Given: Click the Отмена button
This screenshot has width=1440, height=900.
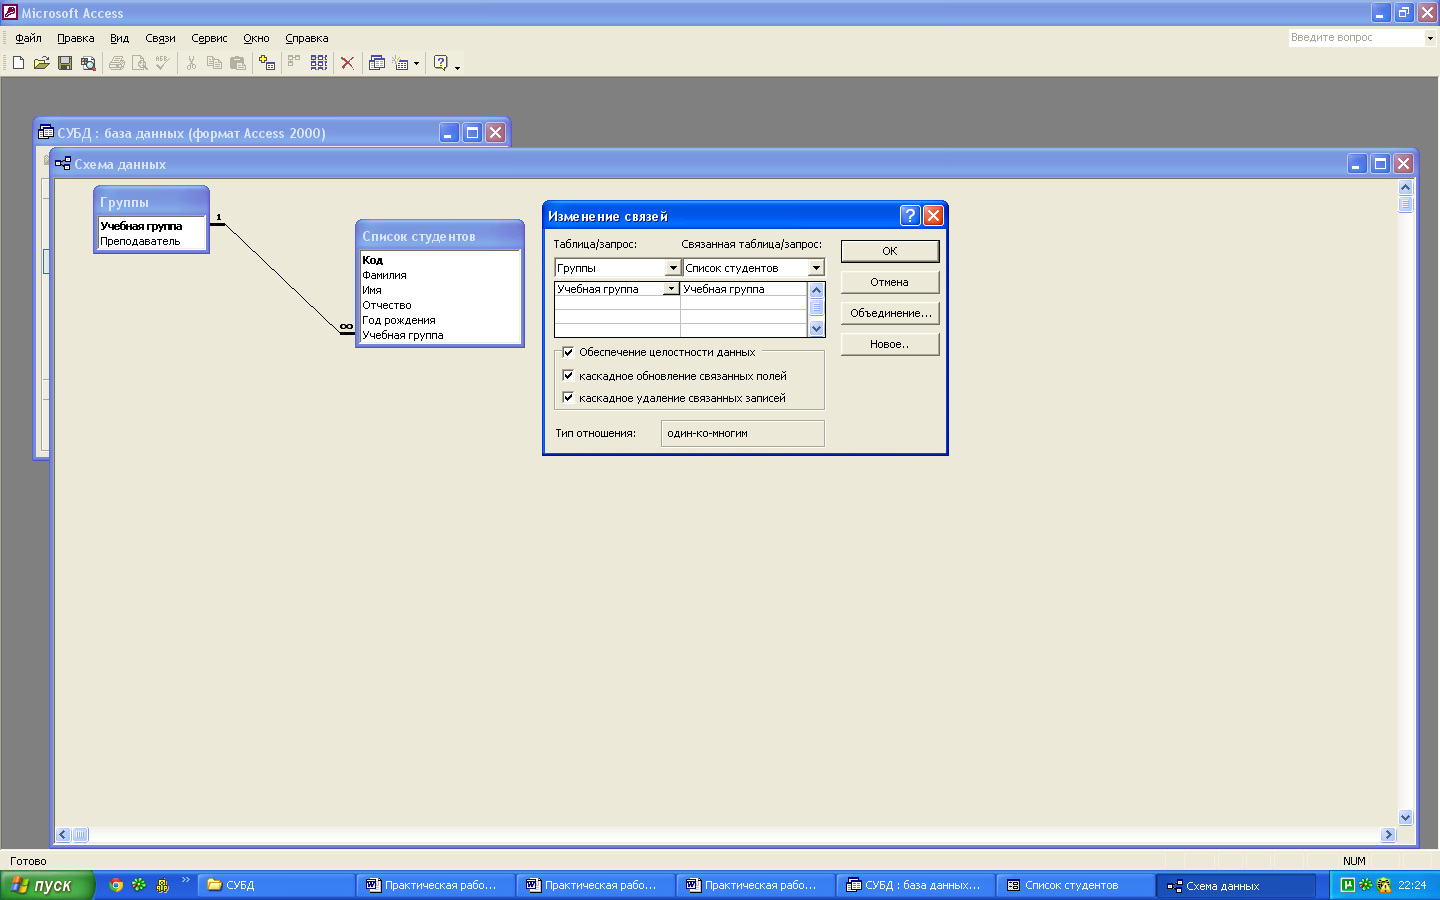Looking at the screenshot, I should point(890,282).
